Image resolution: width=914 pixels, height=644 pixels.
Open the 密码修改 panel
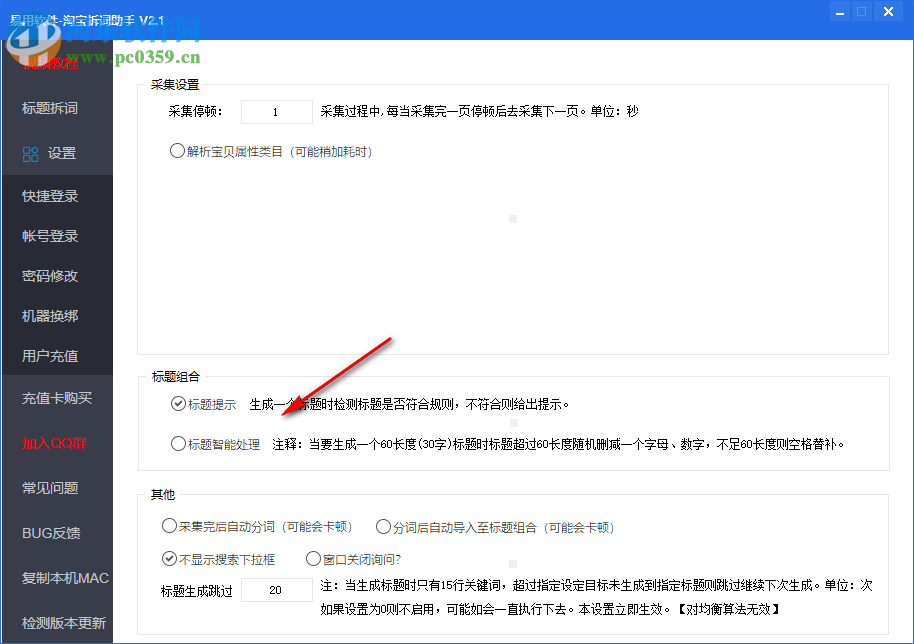(x=49, y=275)
